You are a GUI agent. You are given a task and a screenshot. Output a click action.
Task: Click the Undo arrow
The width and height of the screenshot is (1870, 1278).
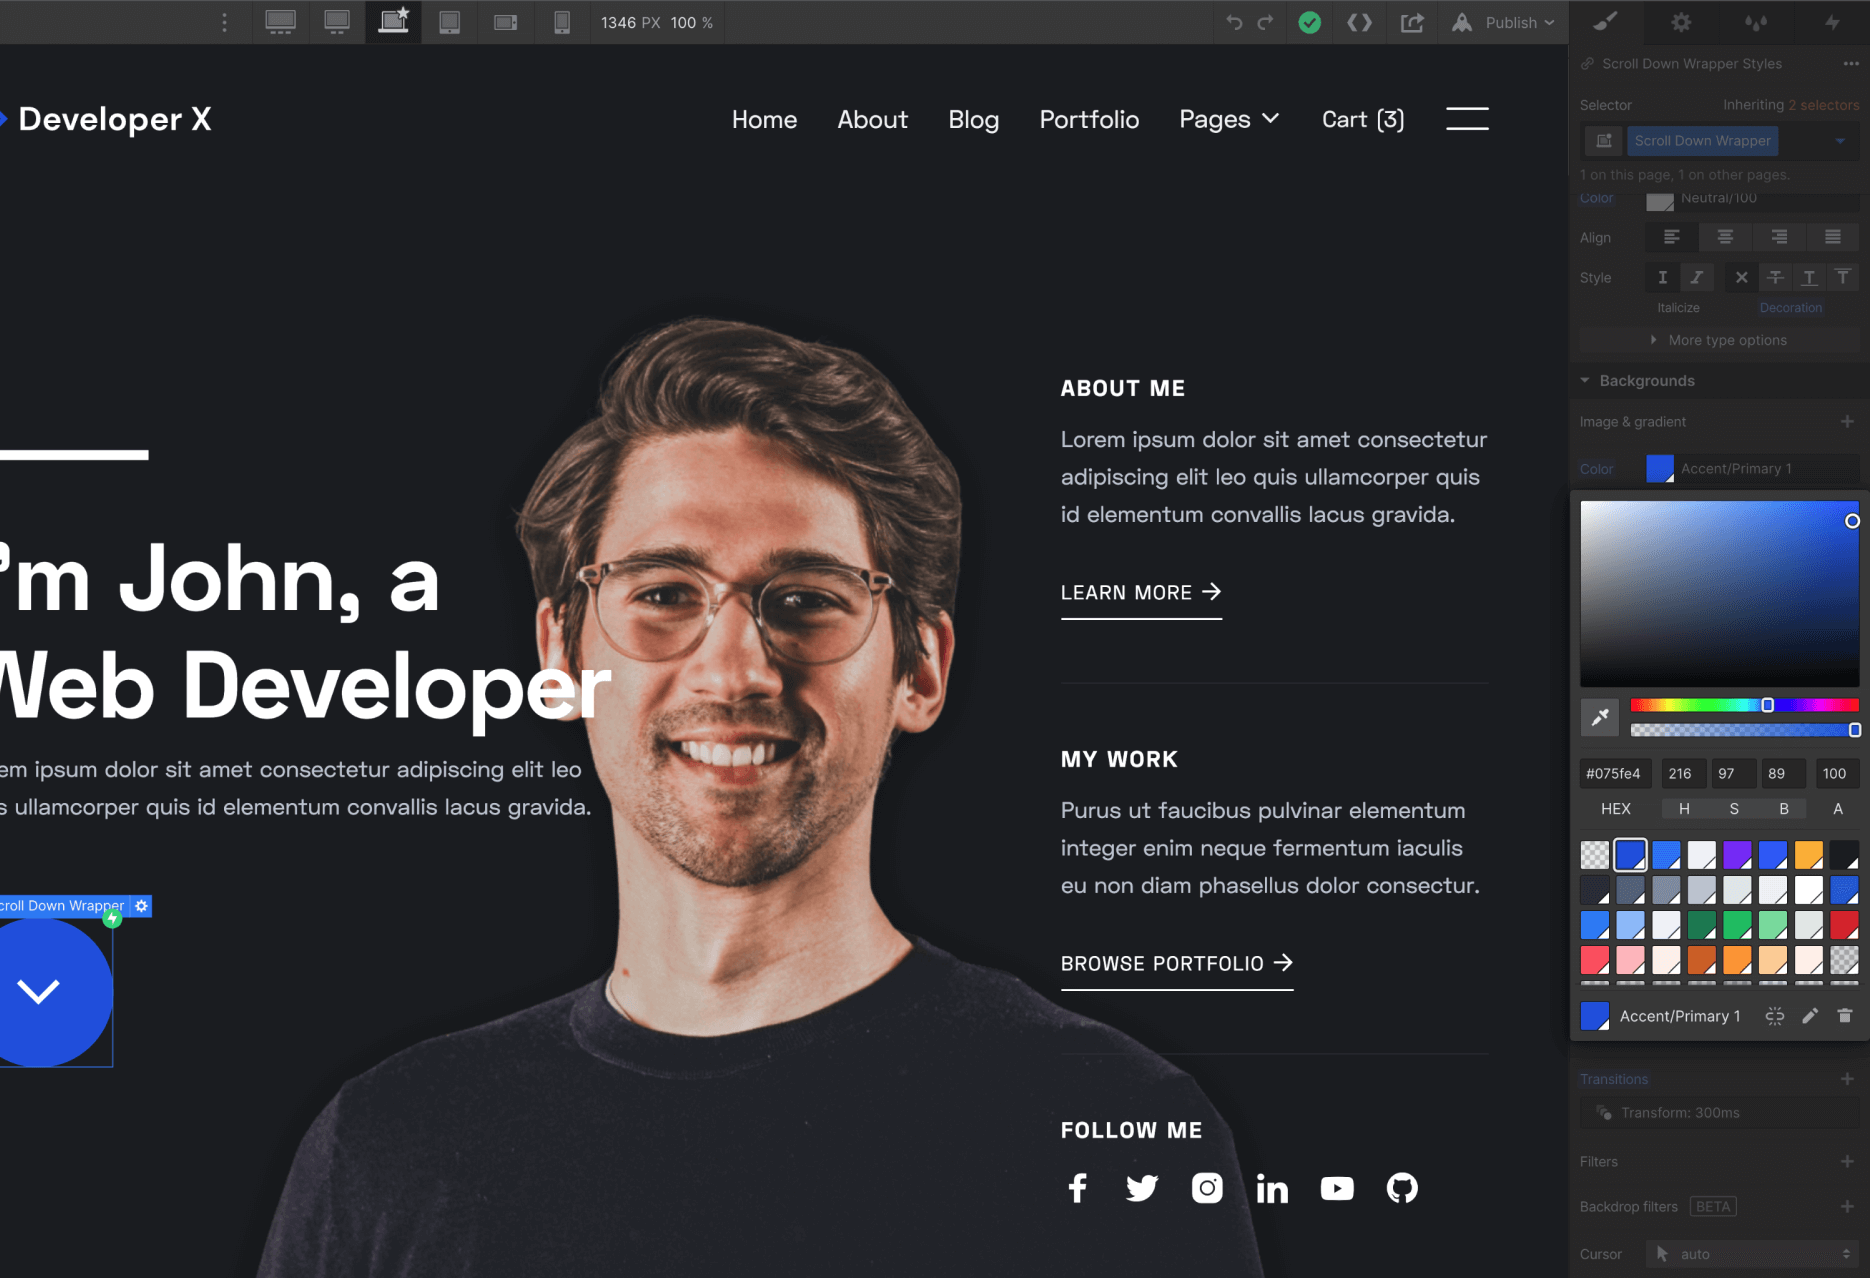pos(1233,22)
